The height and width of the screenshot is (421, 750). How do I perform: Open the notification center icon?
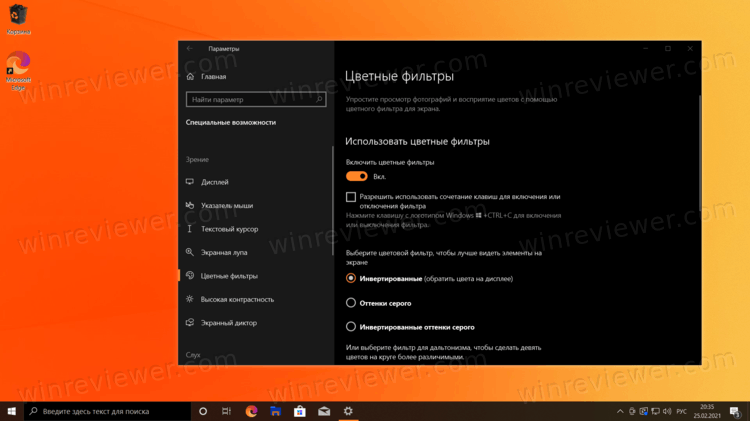735,411
